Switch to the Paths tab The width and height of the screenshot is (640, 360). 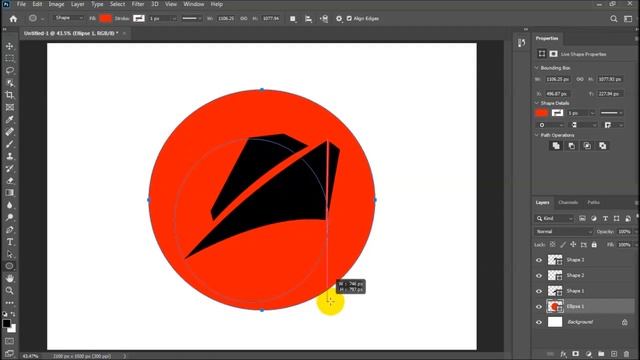(x=593, y=202)
